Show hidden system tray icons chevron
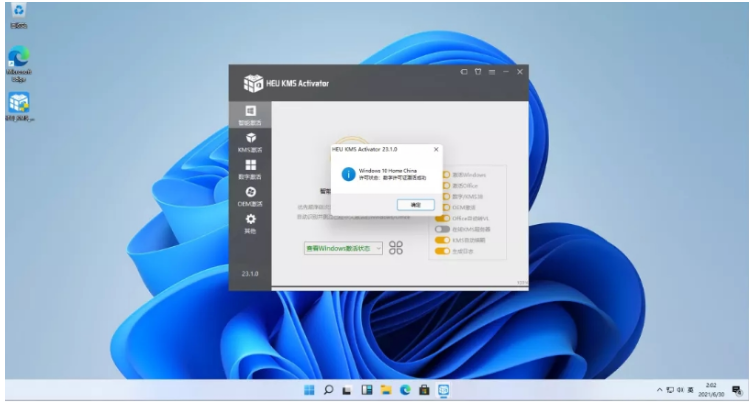This screenshot has height=407, width=755. 660,389
